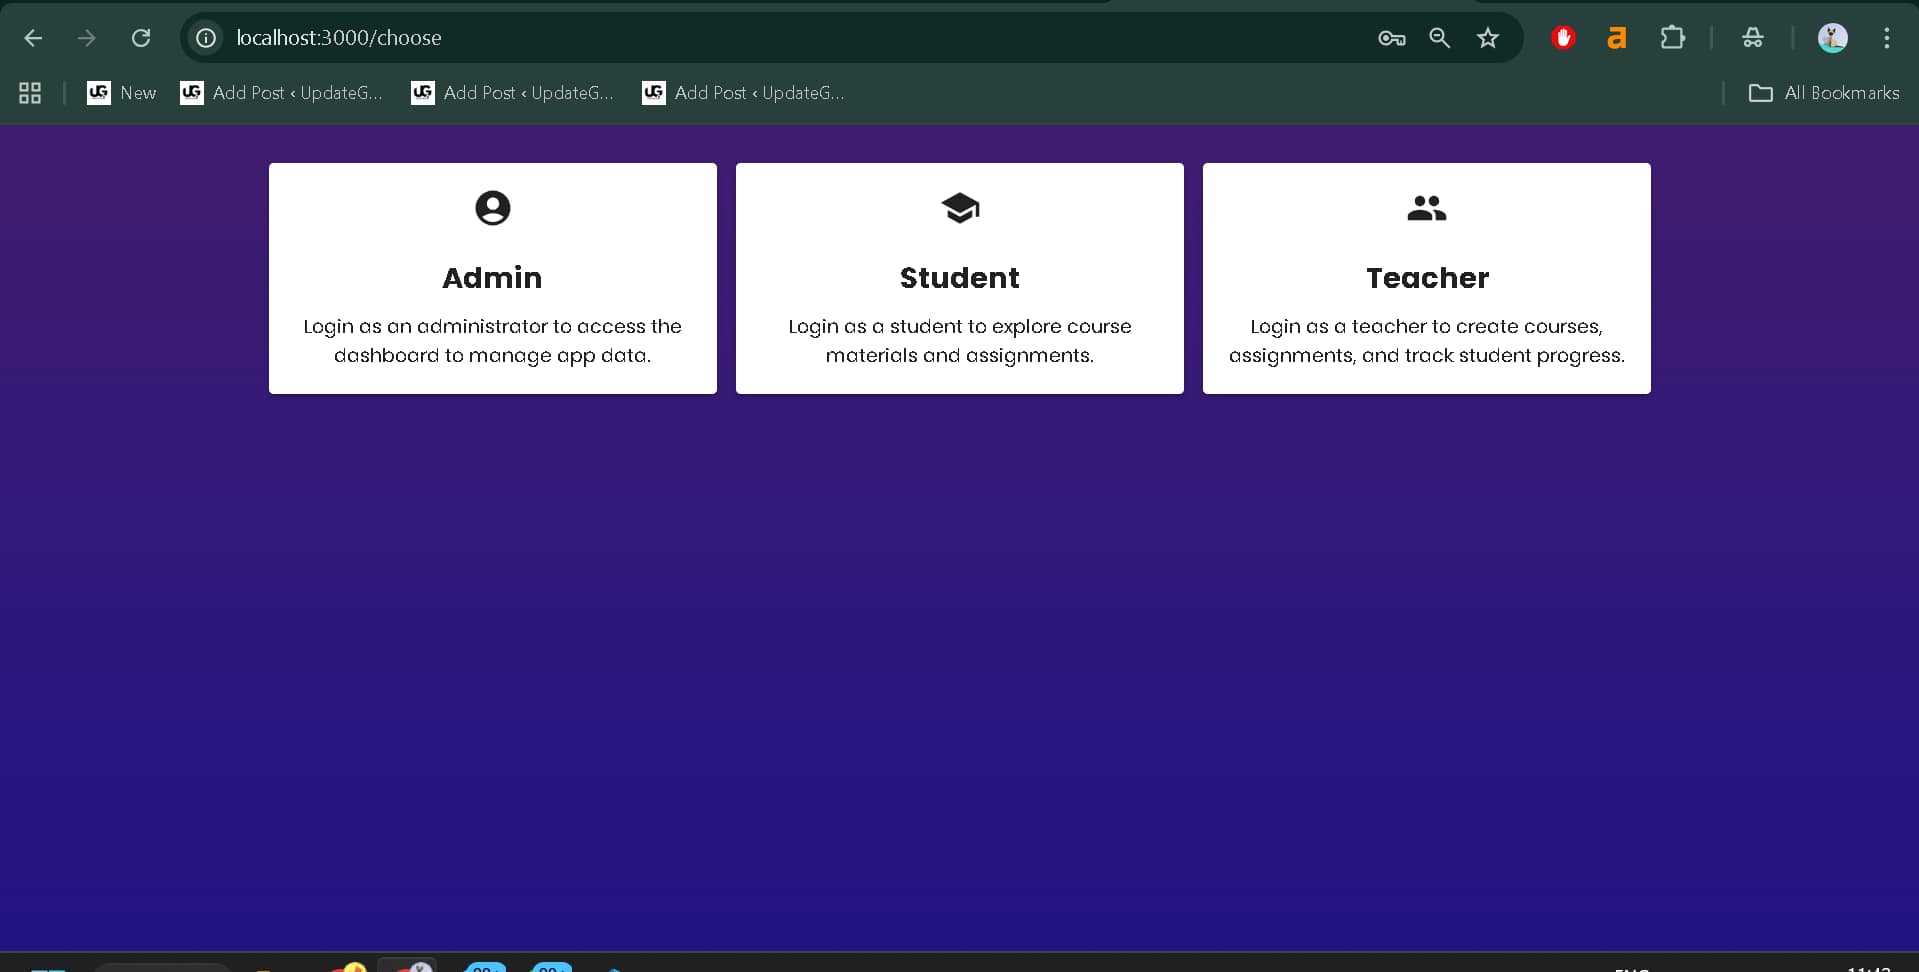Click the AdBlock extension icon
The height and width of the screenshot is (972, 1919).
[1563, 37]
